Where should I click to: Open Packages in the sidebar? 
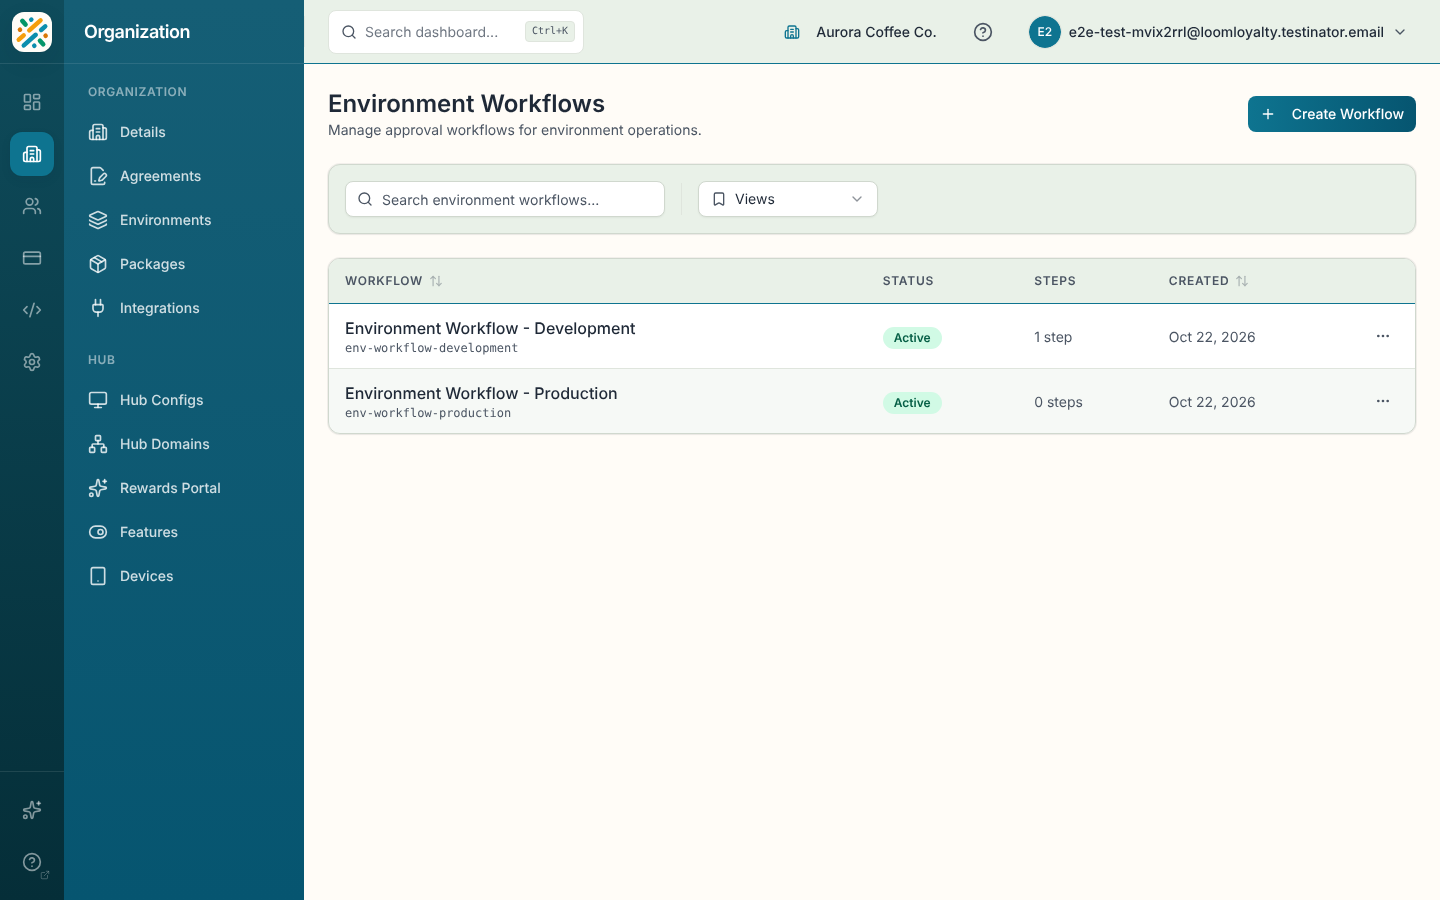184,264
